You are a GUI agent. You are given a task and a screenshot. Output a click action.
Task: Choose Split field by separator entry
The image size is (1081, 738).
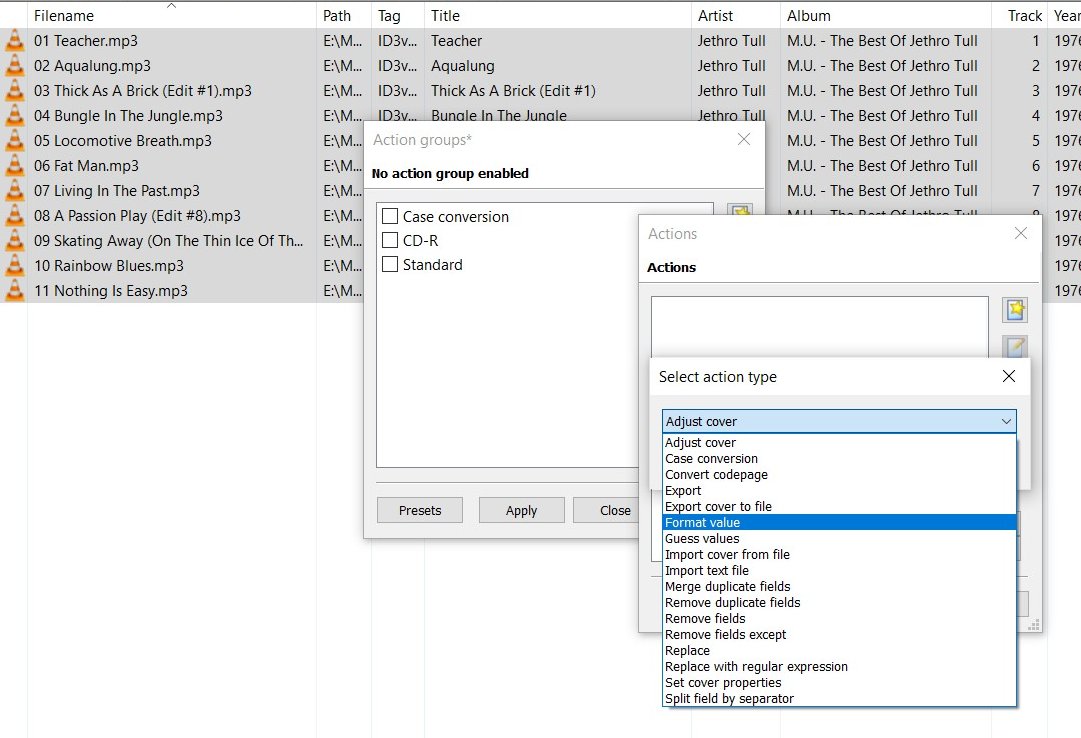729,698
